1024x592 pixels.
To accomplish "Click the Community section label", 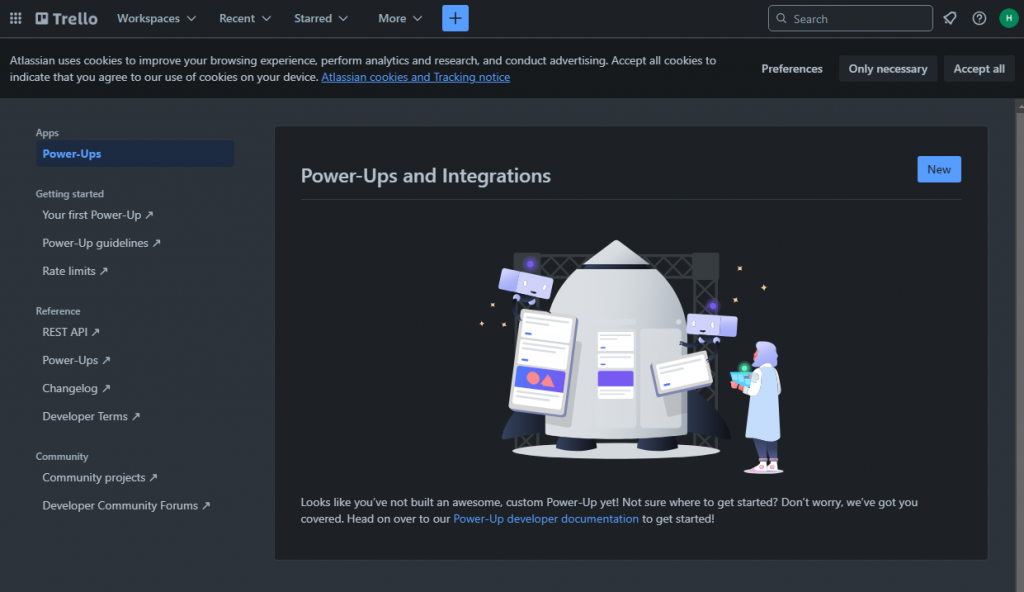I will click(x=62, y=457).
